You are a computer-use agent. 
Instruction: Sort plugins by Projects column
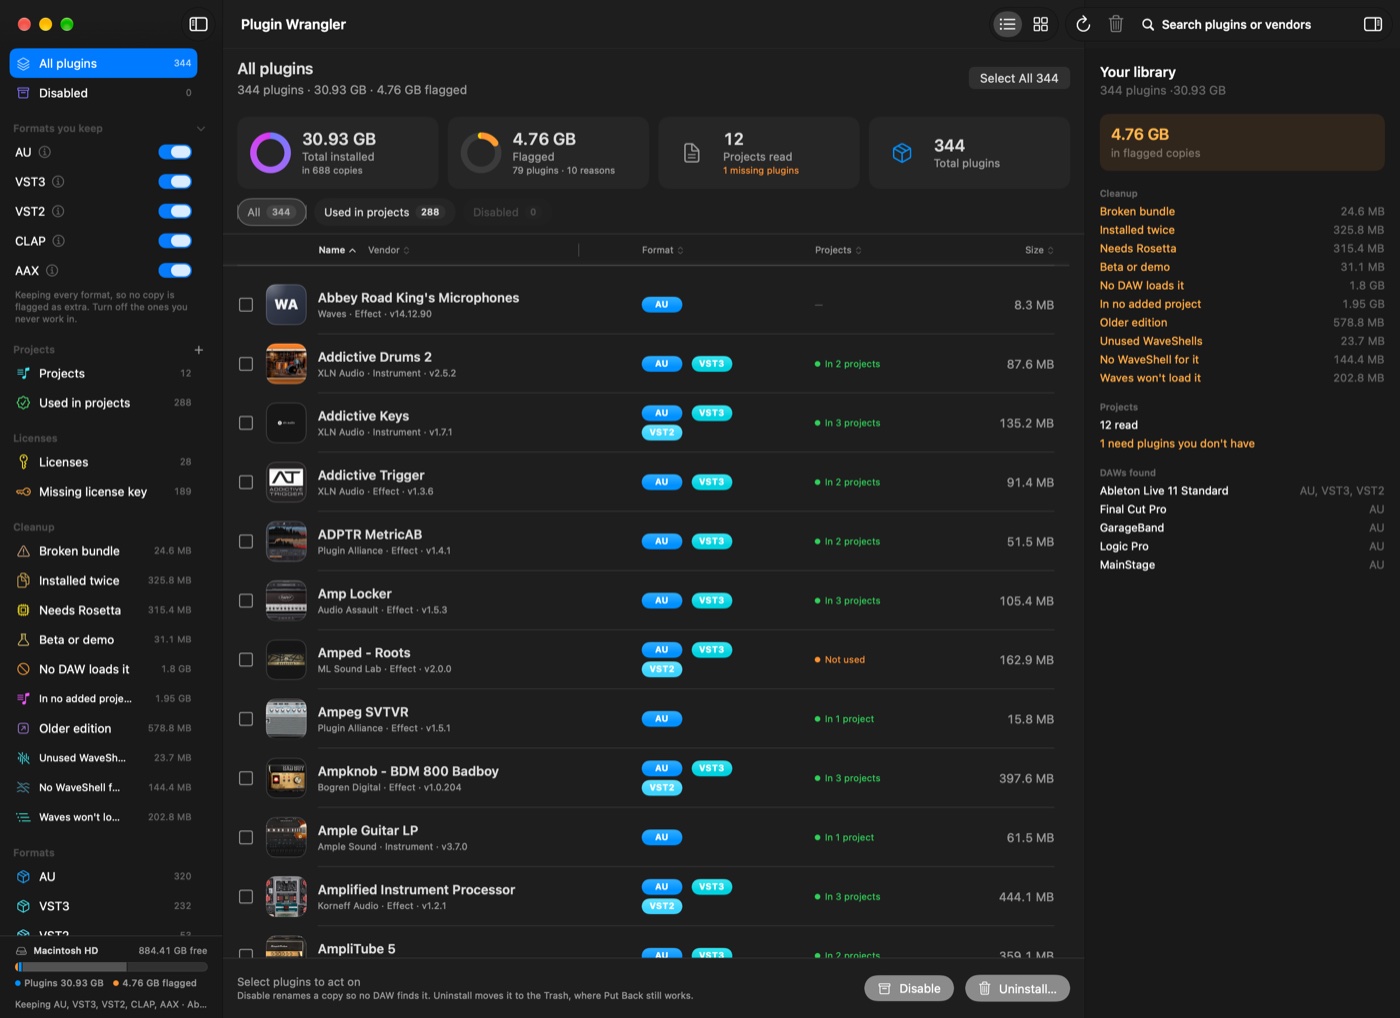(838, 250)
